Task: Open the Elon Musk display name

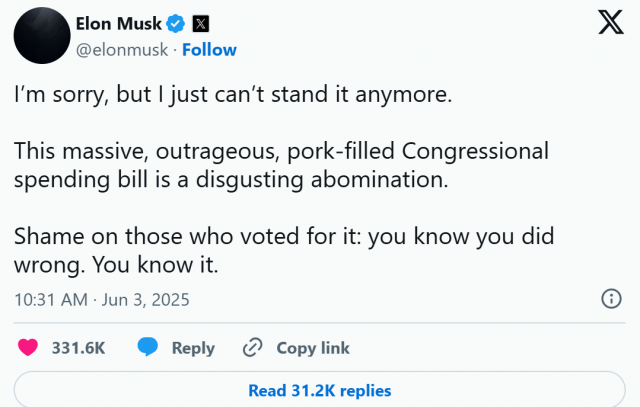Action: tap(118, 24)
